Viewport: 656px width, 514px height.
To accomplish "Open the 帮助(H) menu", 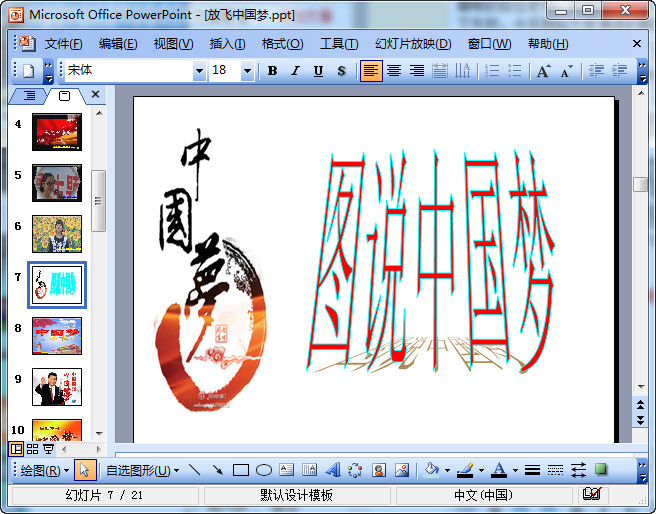I will (x=548, y=43).
